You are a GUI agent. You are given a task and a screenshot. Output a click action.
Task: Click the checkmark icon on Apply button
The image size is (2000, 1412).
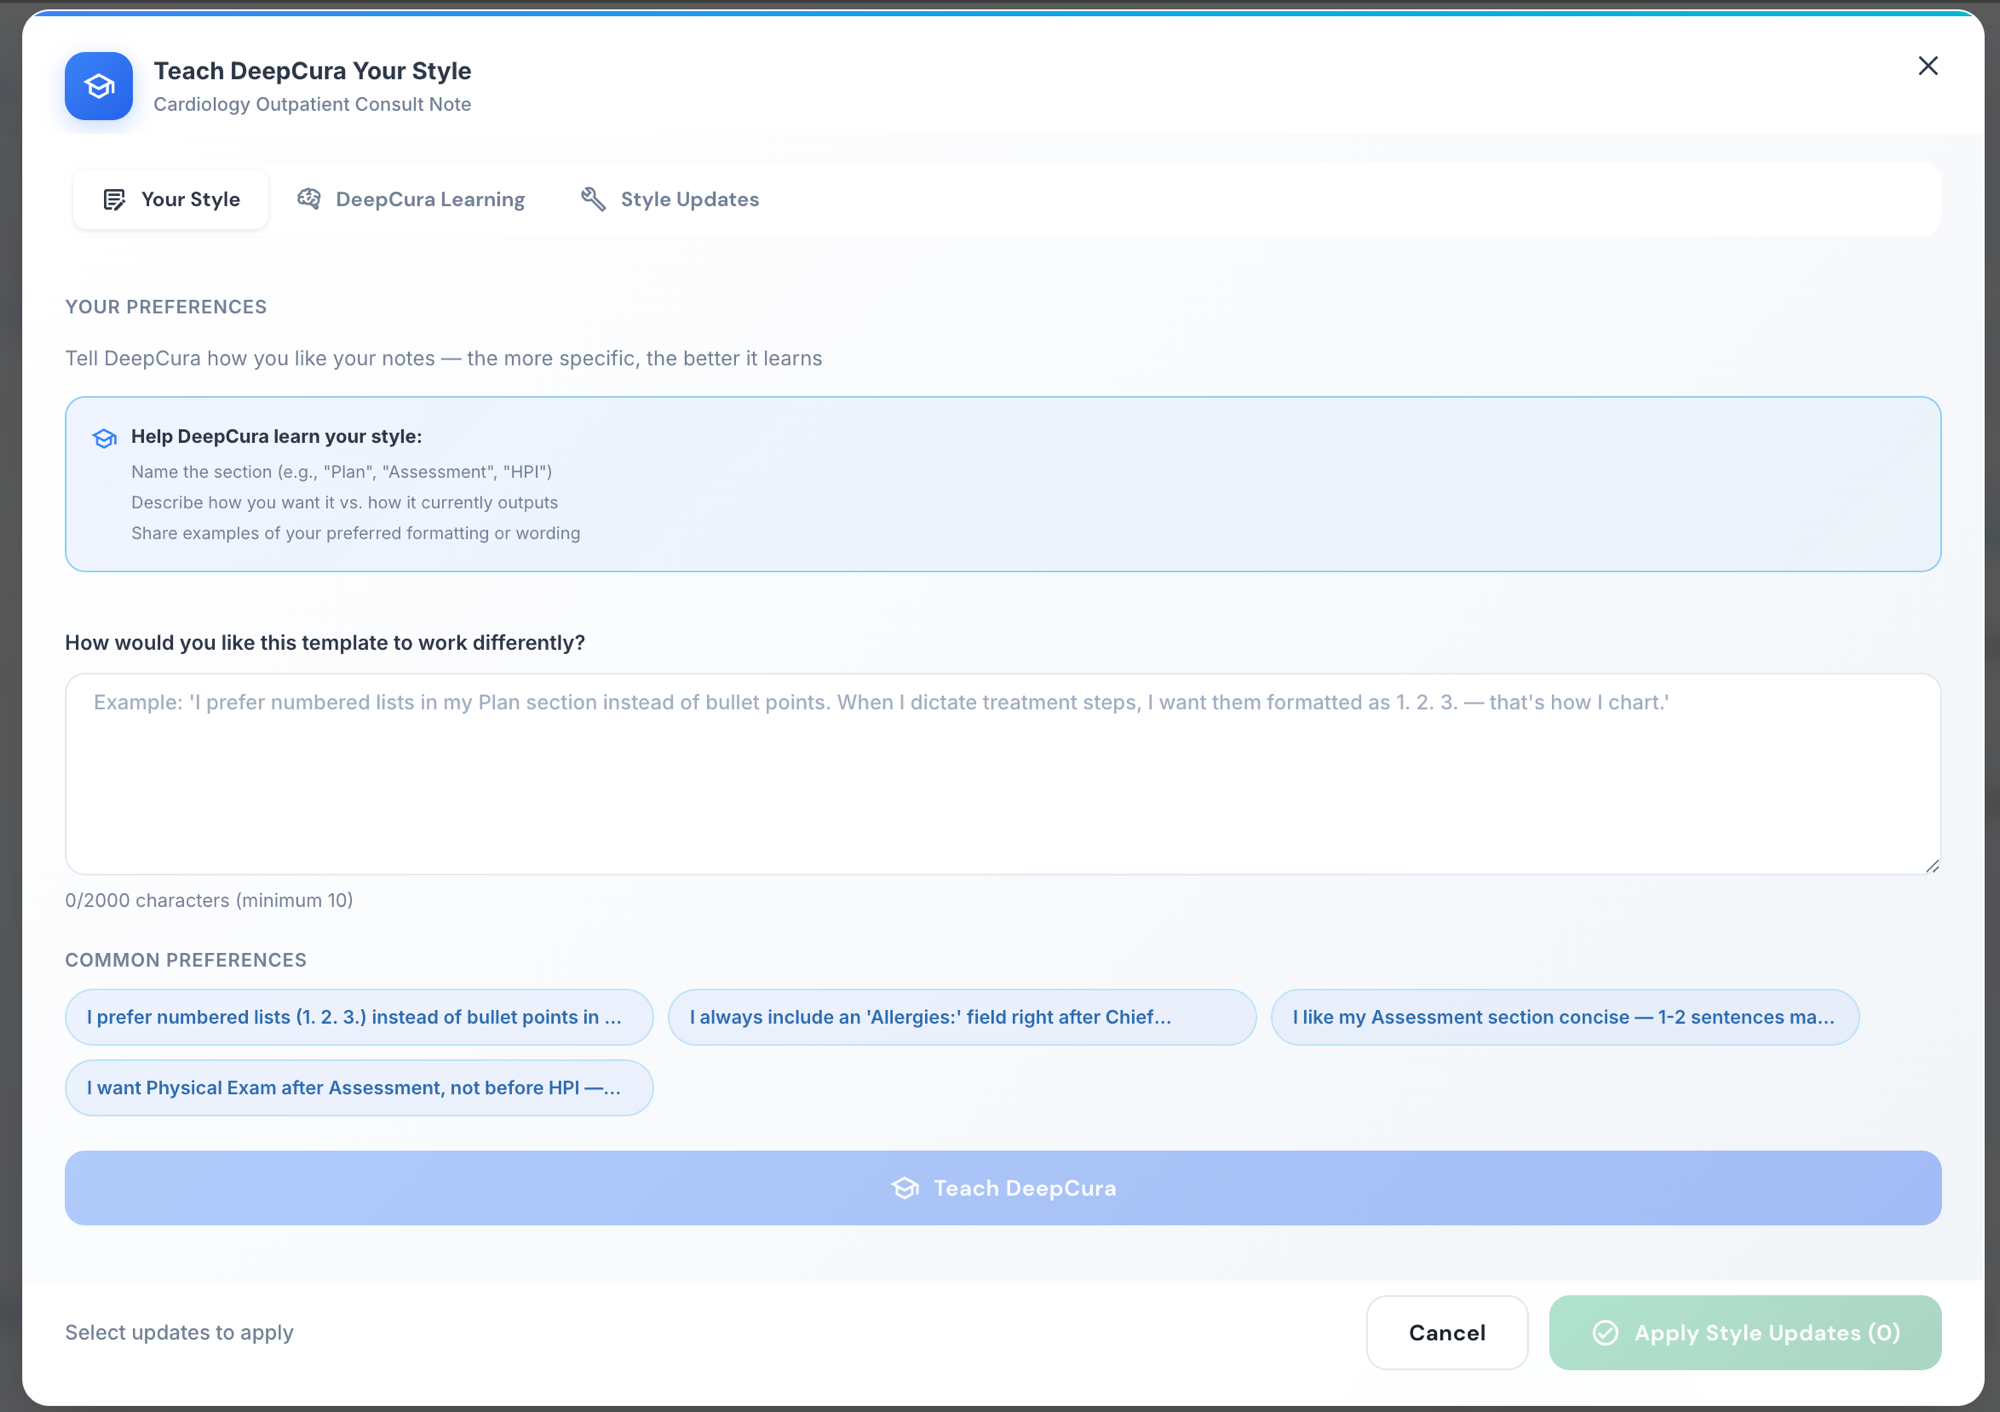tap(1606, 1333)
